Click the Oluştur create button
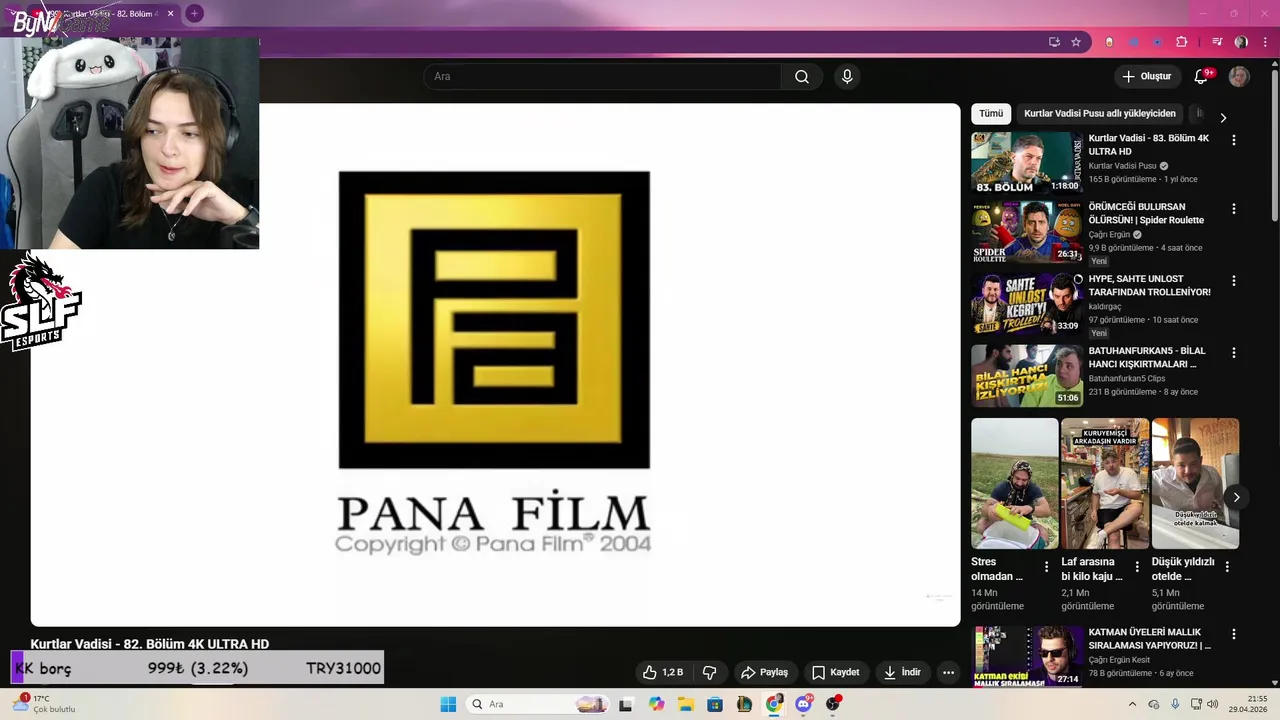 1146,77
